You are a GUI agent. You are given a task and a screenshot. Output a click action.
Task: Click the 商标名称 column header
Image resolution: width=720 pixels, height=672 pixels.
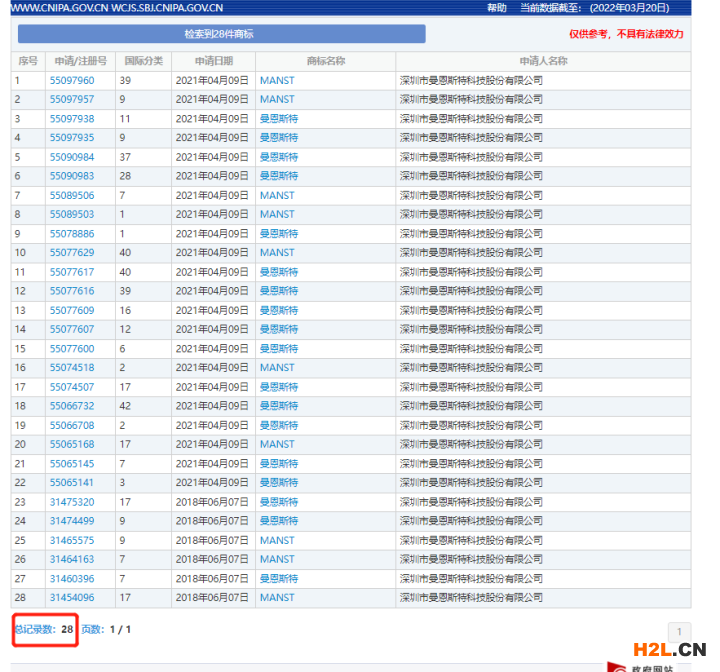pyautogui.click(x=326, y=61)
